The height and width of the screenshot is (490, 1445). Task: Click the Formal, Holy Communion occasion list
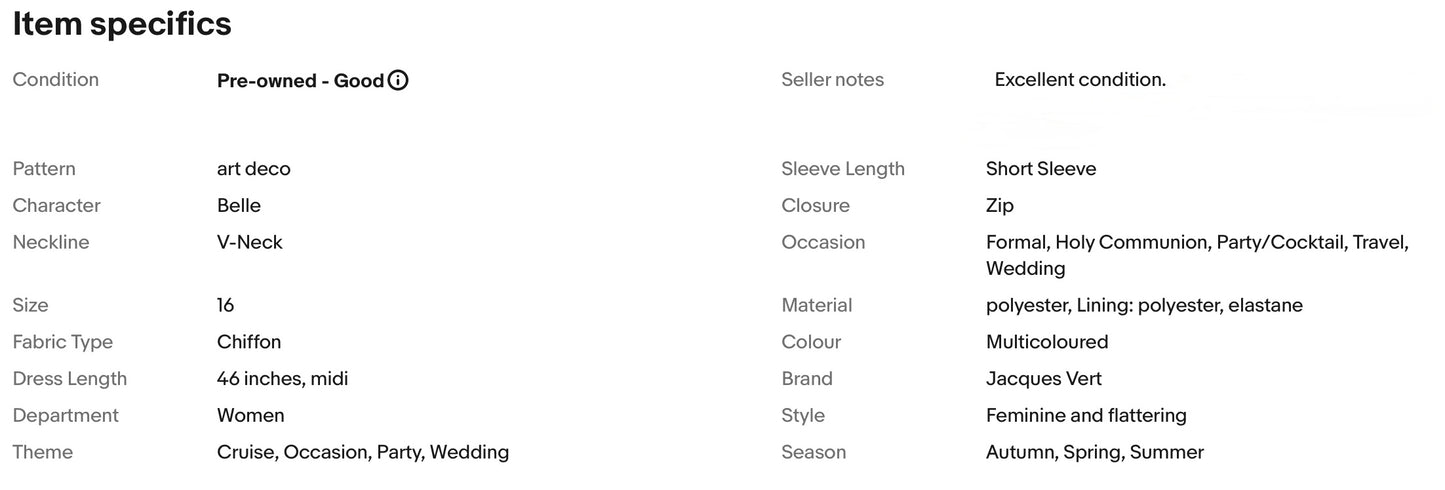coord(1198,255)
